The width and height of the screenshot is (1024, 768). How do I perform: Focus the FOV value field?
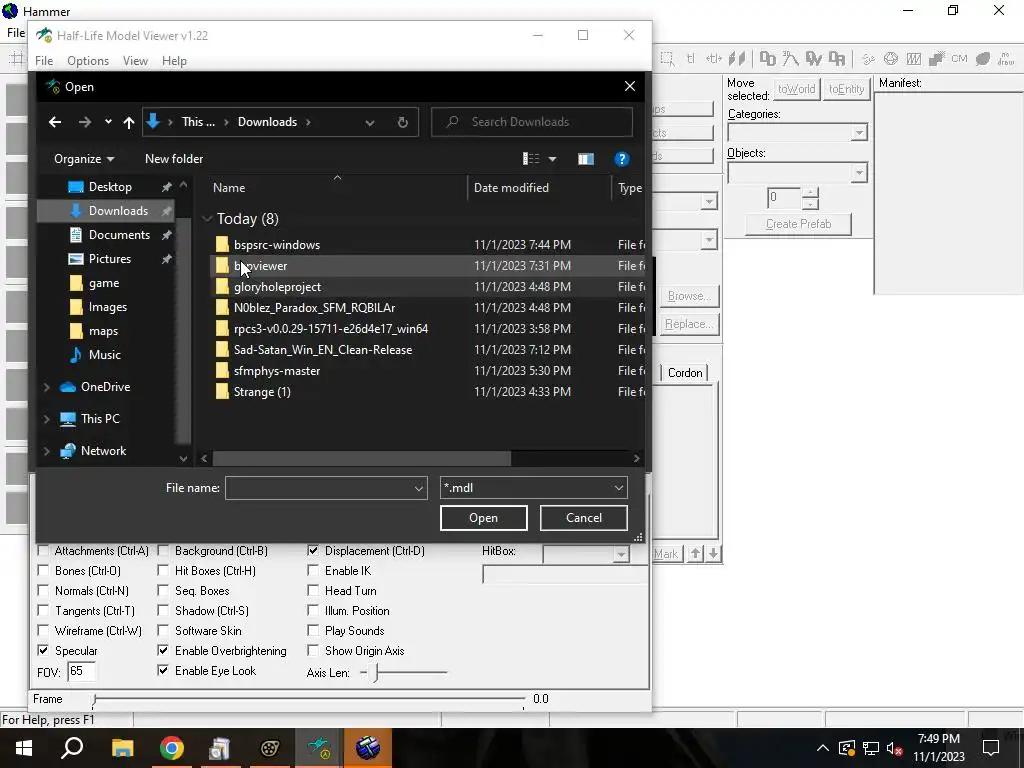pos(82,671)
